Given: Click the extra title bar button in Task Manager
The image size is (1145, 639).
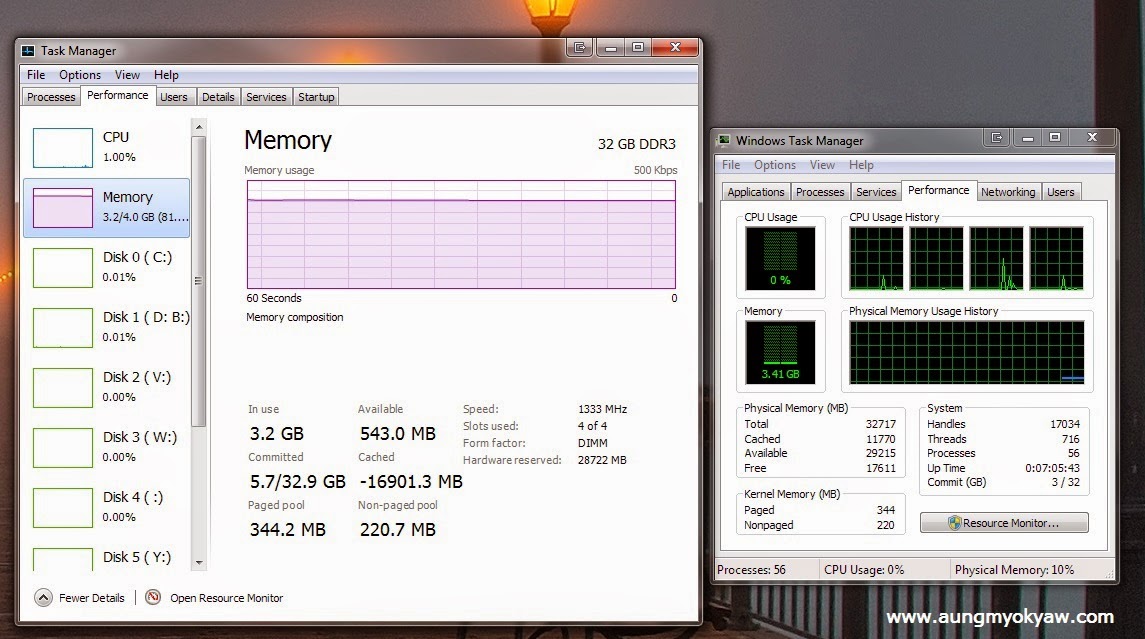Looking at the screenshot, I should pyautogui.click(x=580, y=47).
